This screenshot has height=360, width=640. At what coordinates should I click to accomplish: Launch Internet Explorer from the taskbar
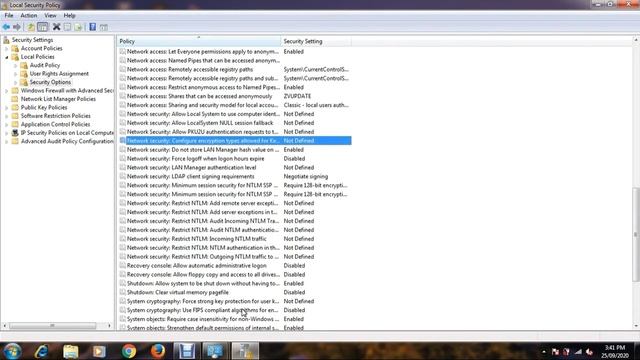pos(42,351)
